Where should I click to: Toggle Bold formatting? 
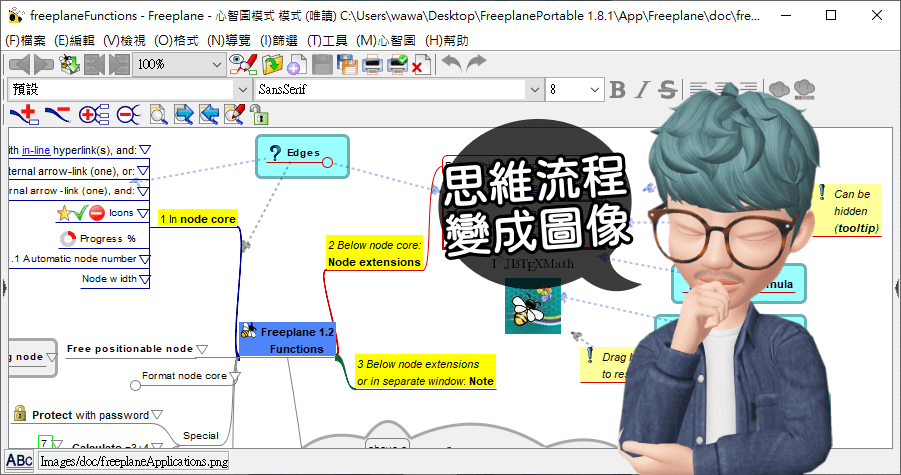(x=617, y=90)
